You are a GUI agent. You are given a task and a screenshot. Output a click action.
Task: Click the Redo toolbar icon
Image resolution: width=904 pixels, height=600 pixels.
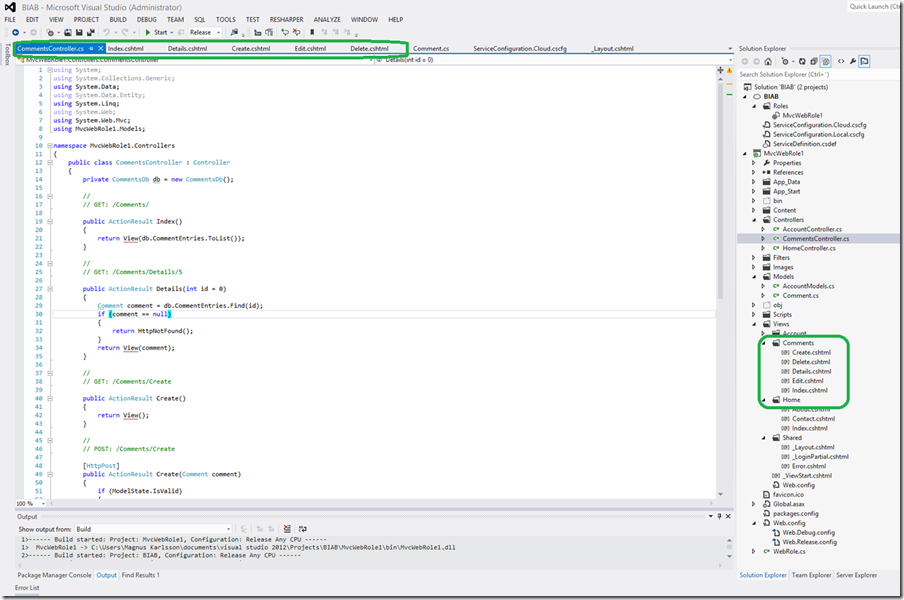point(125,32)
